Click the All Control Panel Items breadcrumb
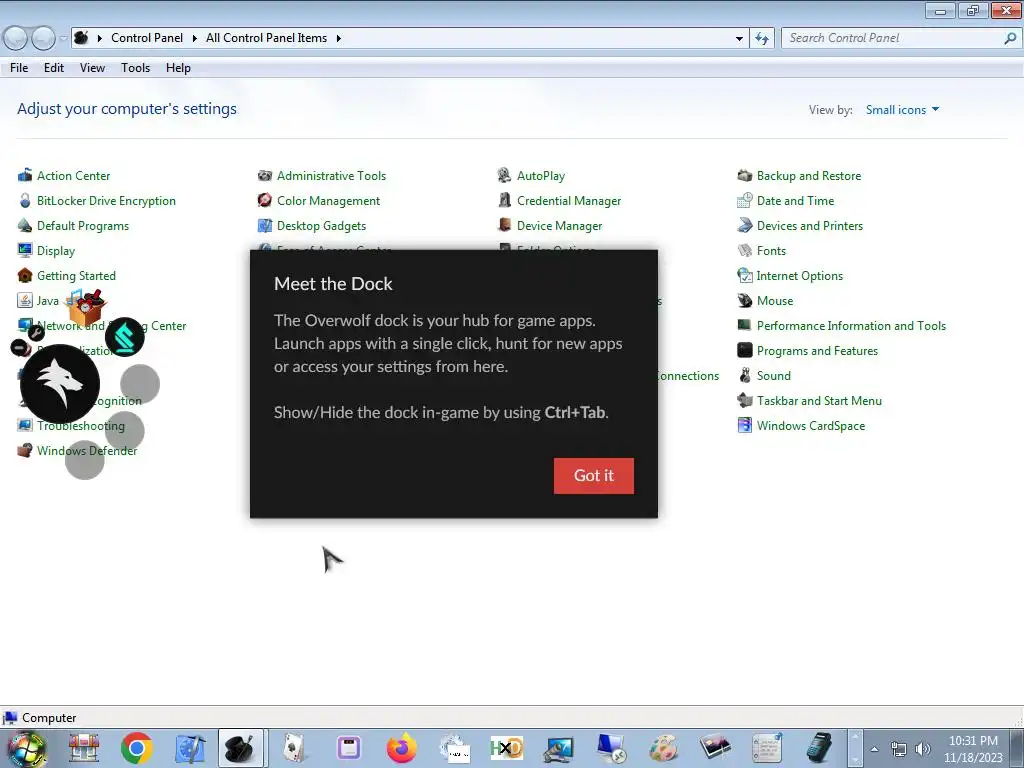This screenshot has height=768, width=1024. 266,38
